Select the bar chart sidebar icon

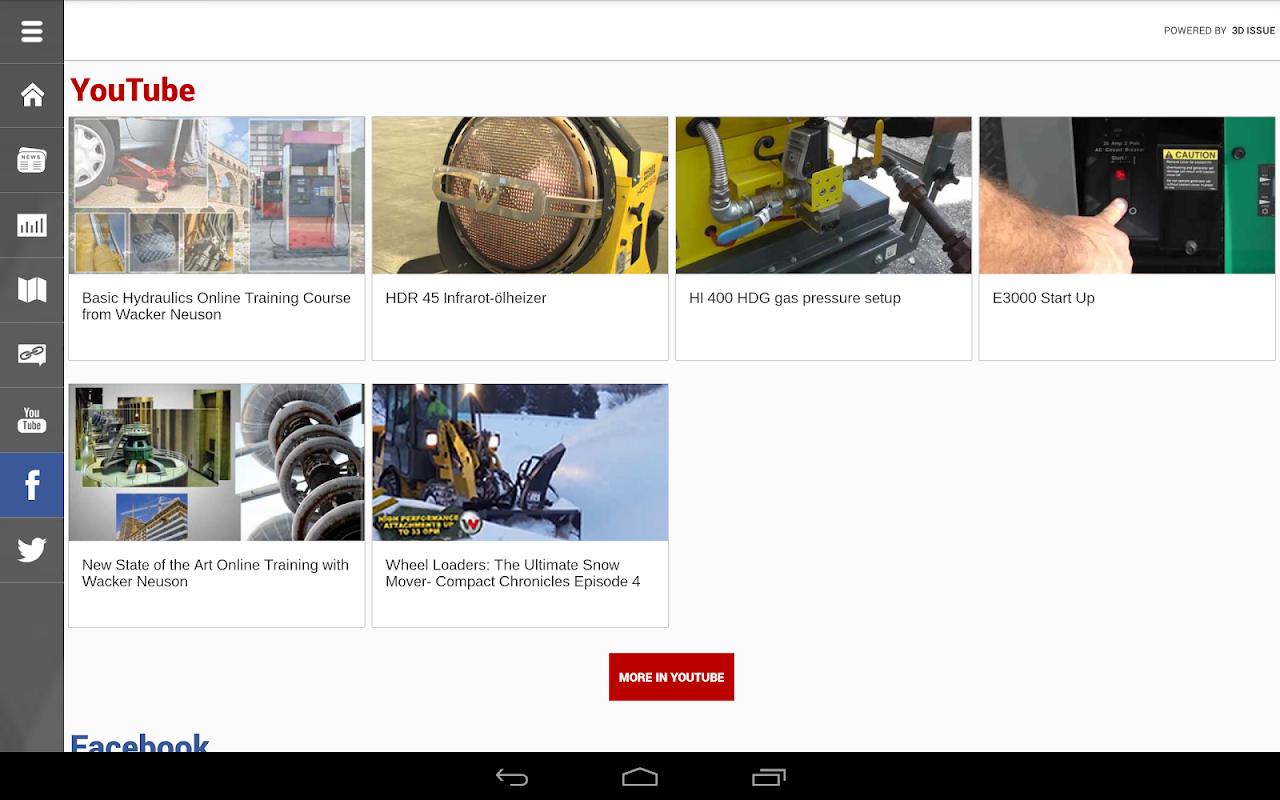(32, 225)
